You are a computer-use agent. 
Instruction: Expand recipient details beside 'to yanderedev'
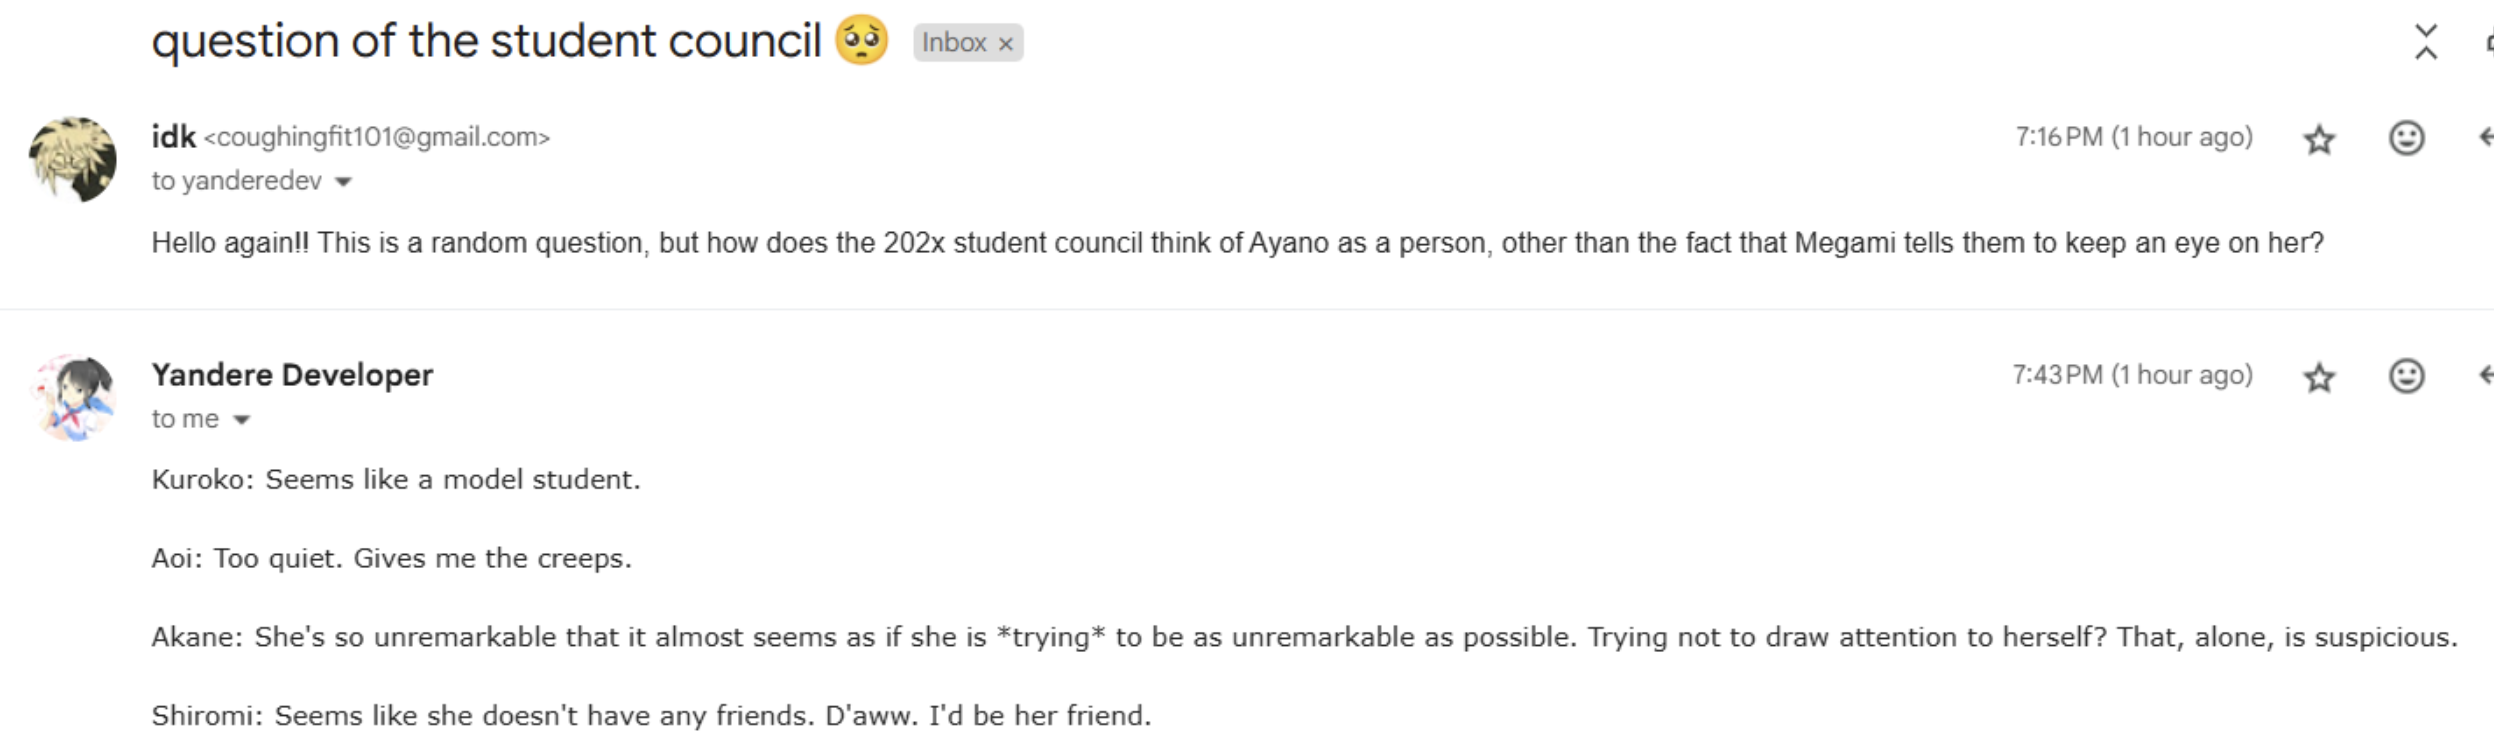coord(343,182)
